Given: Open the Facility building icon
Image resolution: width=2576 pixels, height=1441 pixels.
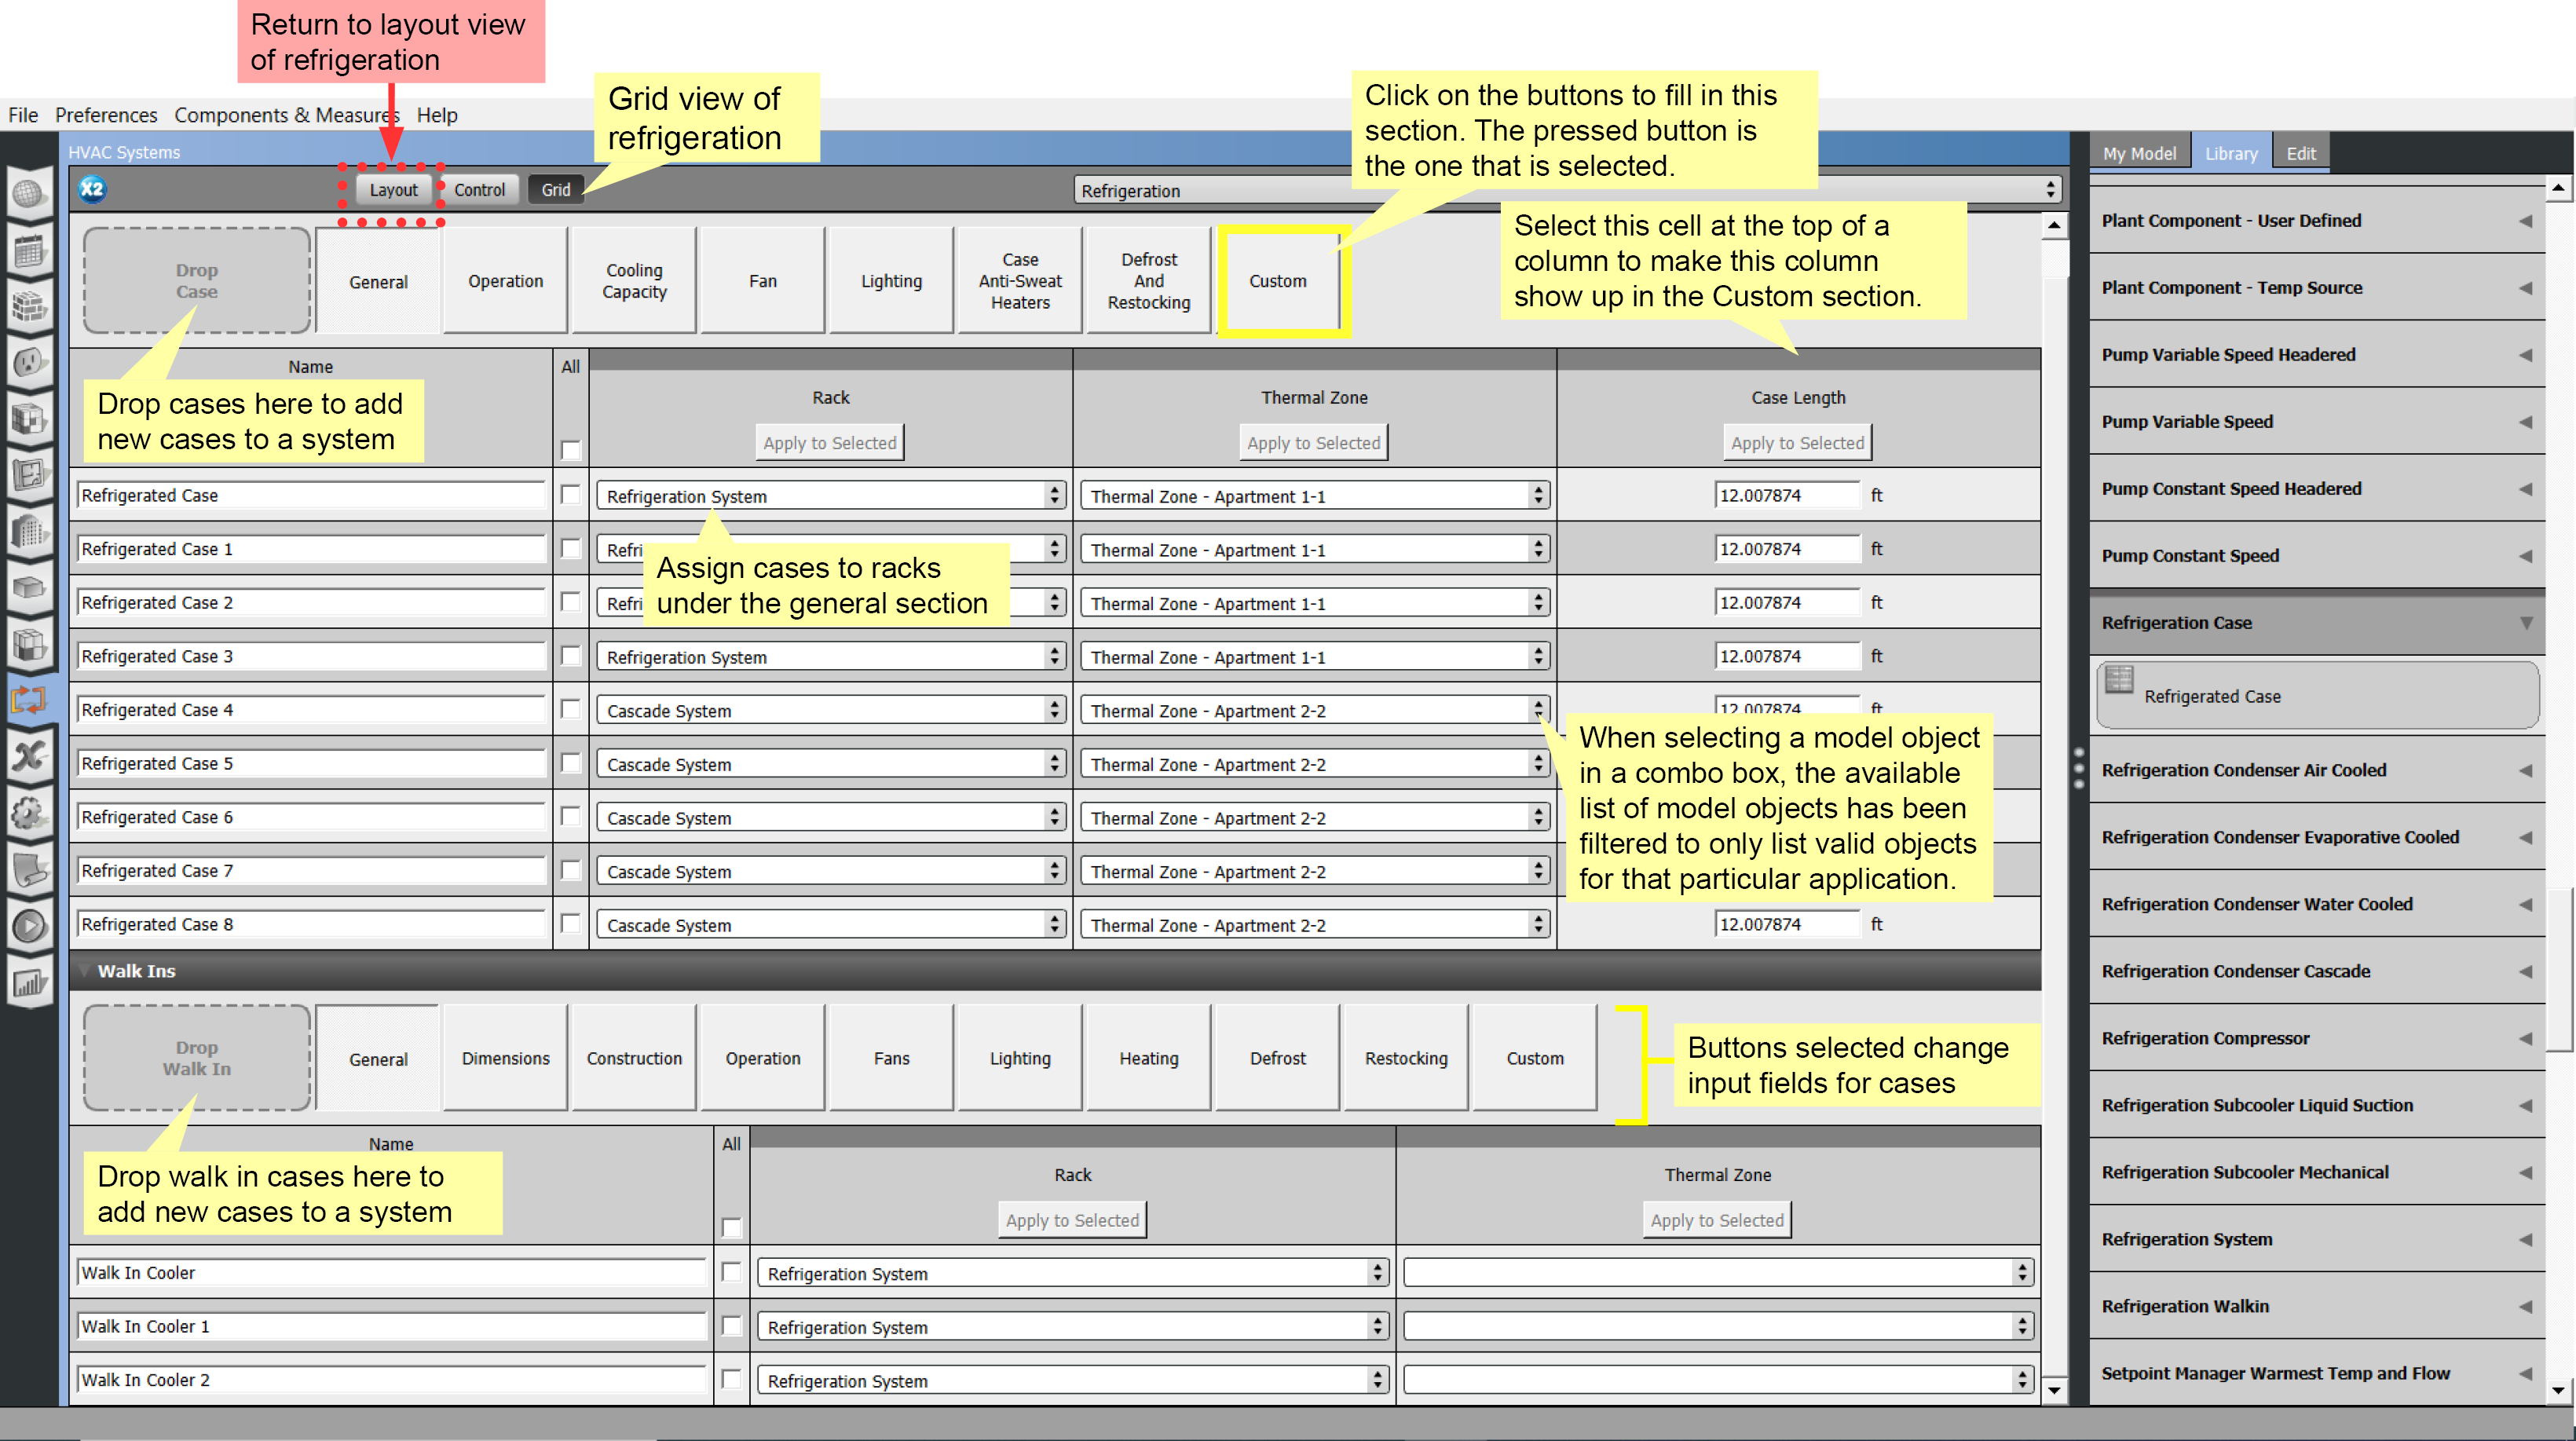Looking at the screenshot, I should (x=29, y=530).
